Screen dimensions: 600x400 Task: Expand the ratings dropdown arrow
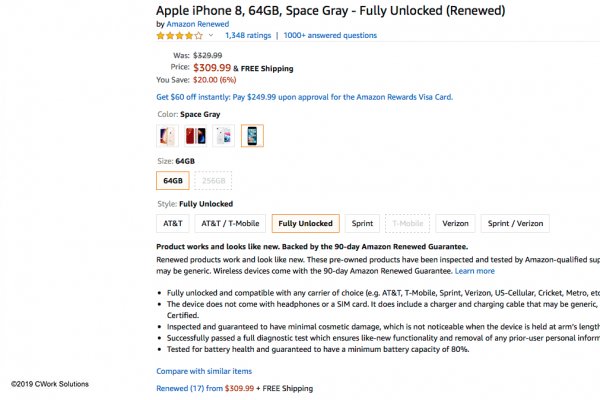211,36
